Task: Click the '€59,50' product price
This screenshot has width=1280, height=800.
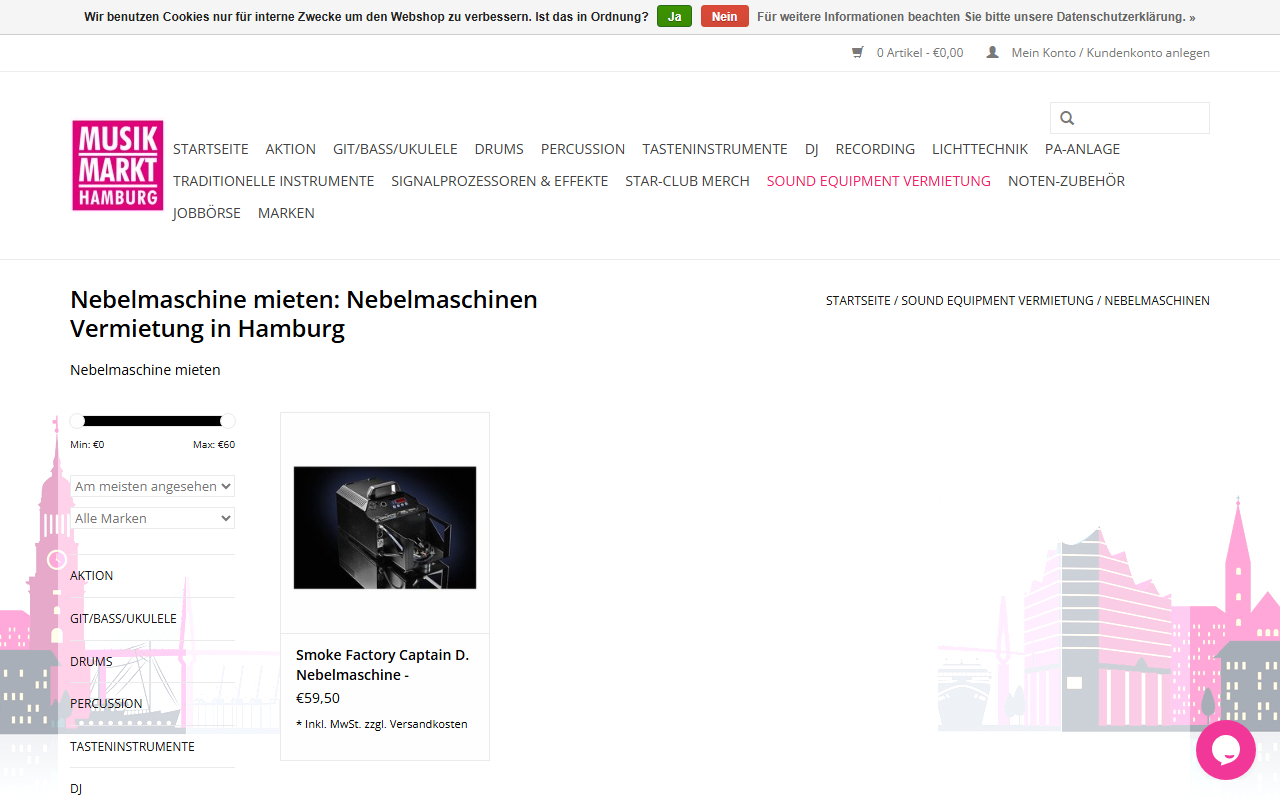Action: (x=318, y=698)
